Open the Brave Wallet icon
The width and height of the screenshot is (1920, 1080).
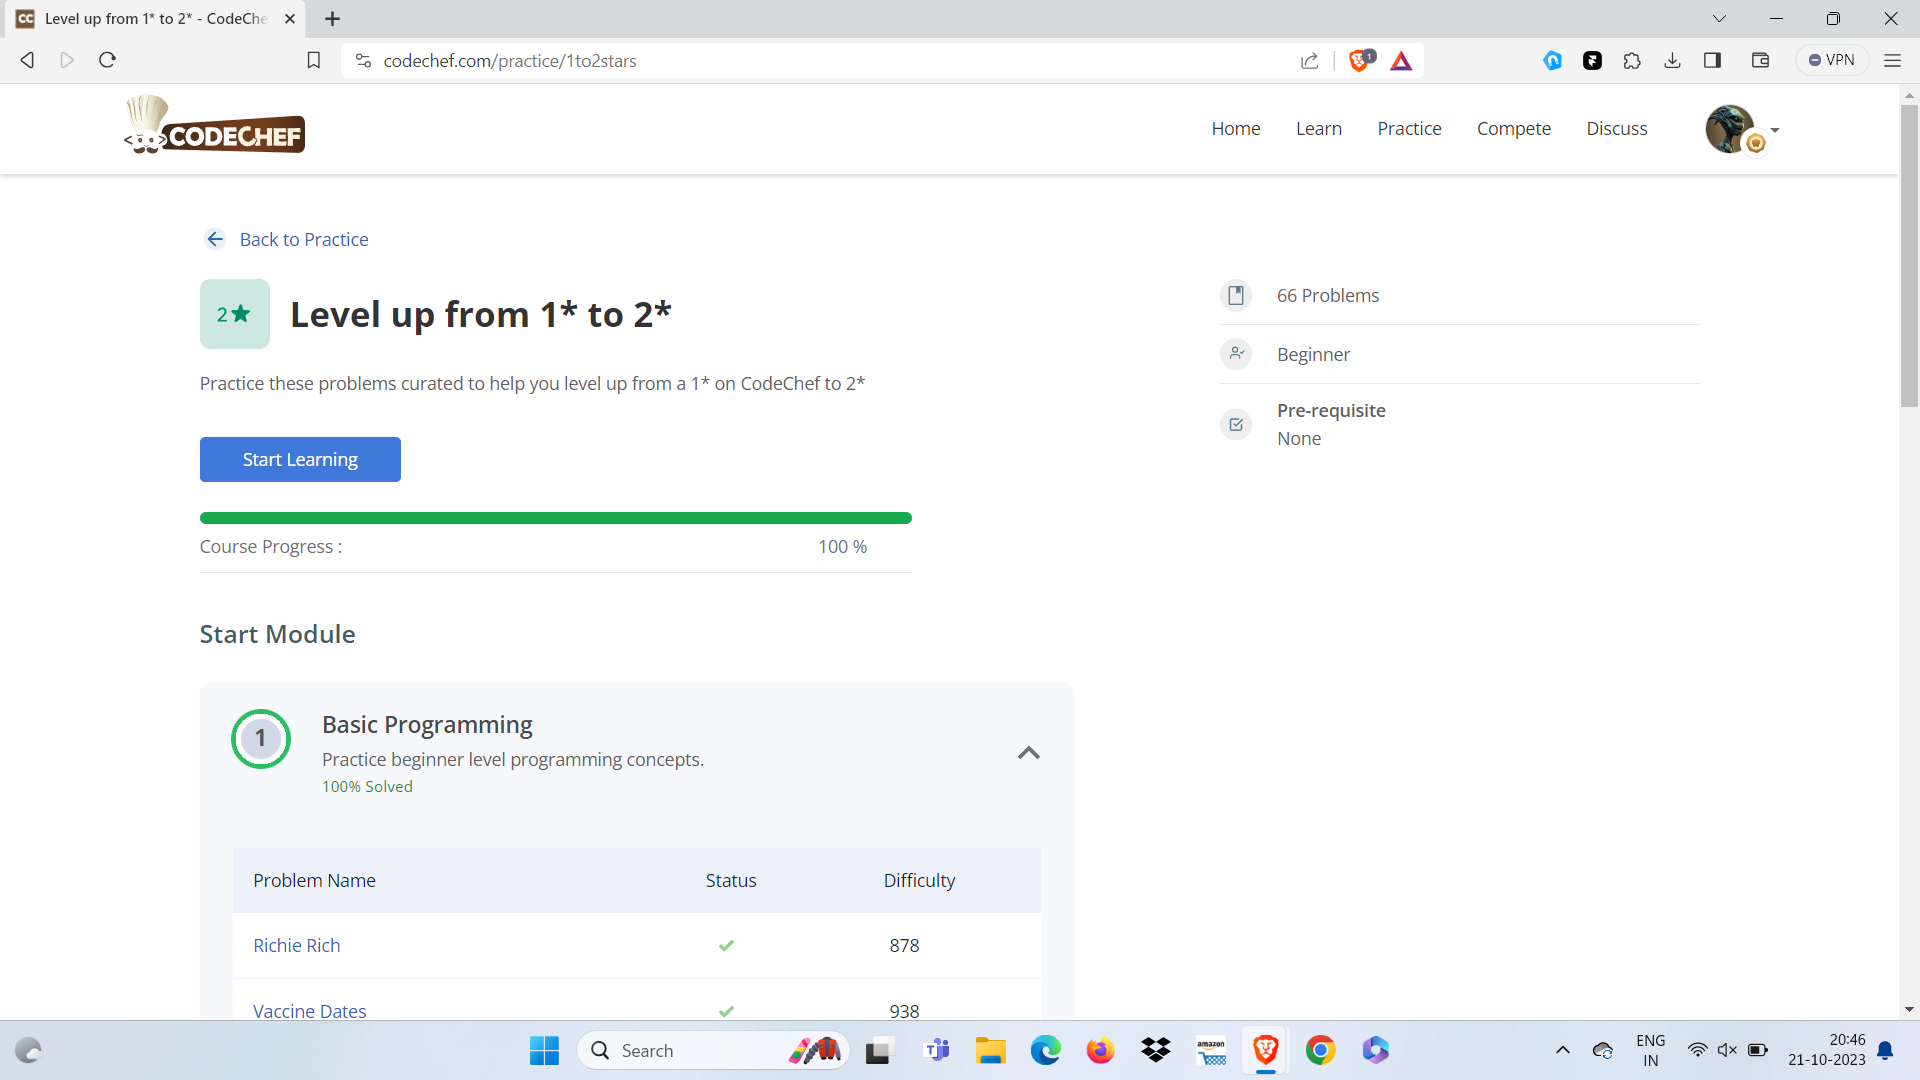pyautogui.click(x=1760, y=61)
